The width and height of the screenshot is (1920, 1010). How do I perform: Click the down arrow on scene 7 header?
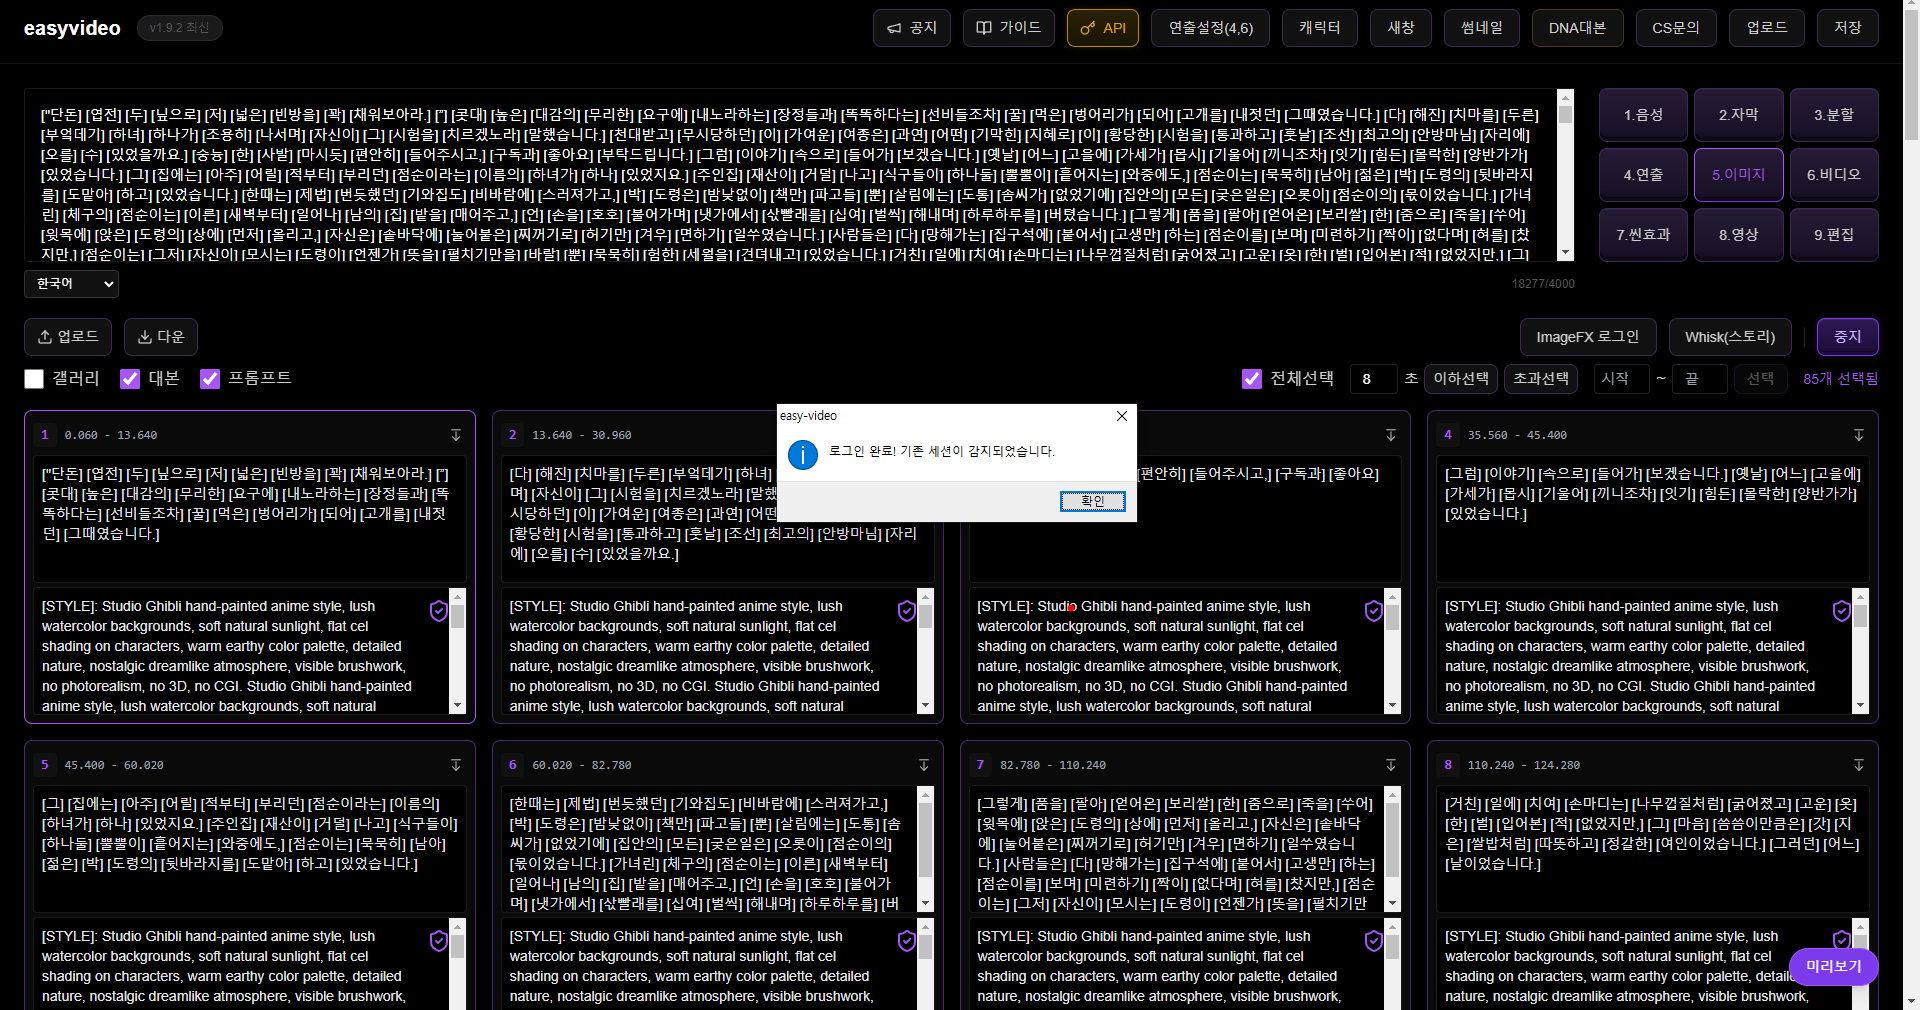(1391, 765)
